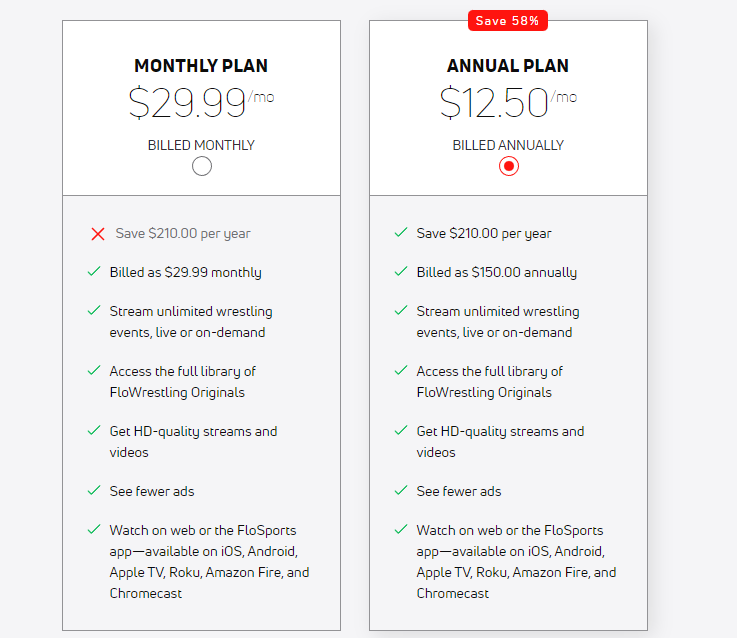This screenshot has height=638, width=737.
Task: Click the green checkmark beside annual Save $210.00
Action: point(401,232)
